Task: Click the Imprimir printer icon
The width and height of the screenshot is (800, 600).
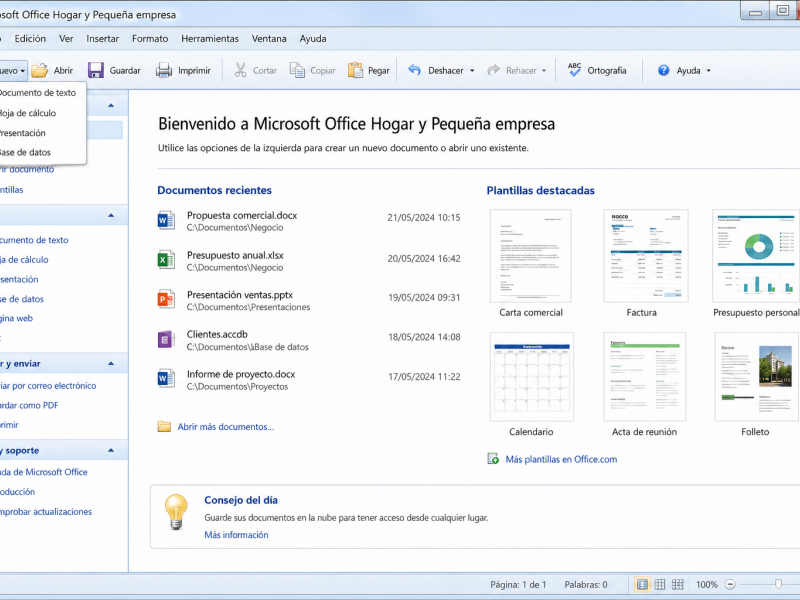Action: click(x=164, y=70)
